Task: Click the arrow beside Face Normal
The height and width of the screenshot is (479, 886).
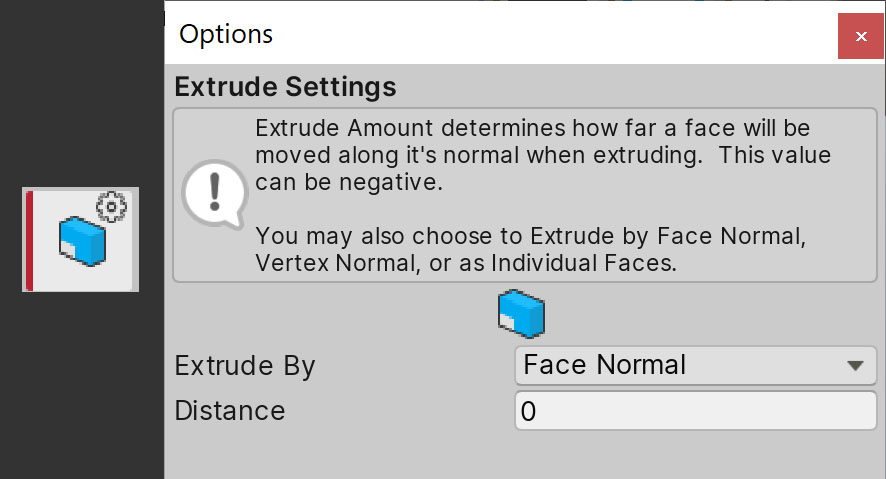Action: point(855,366)
